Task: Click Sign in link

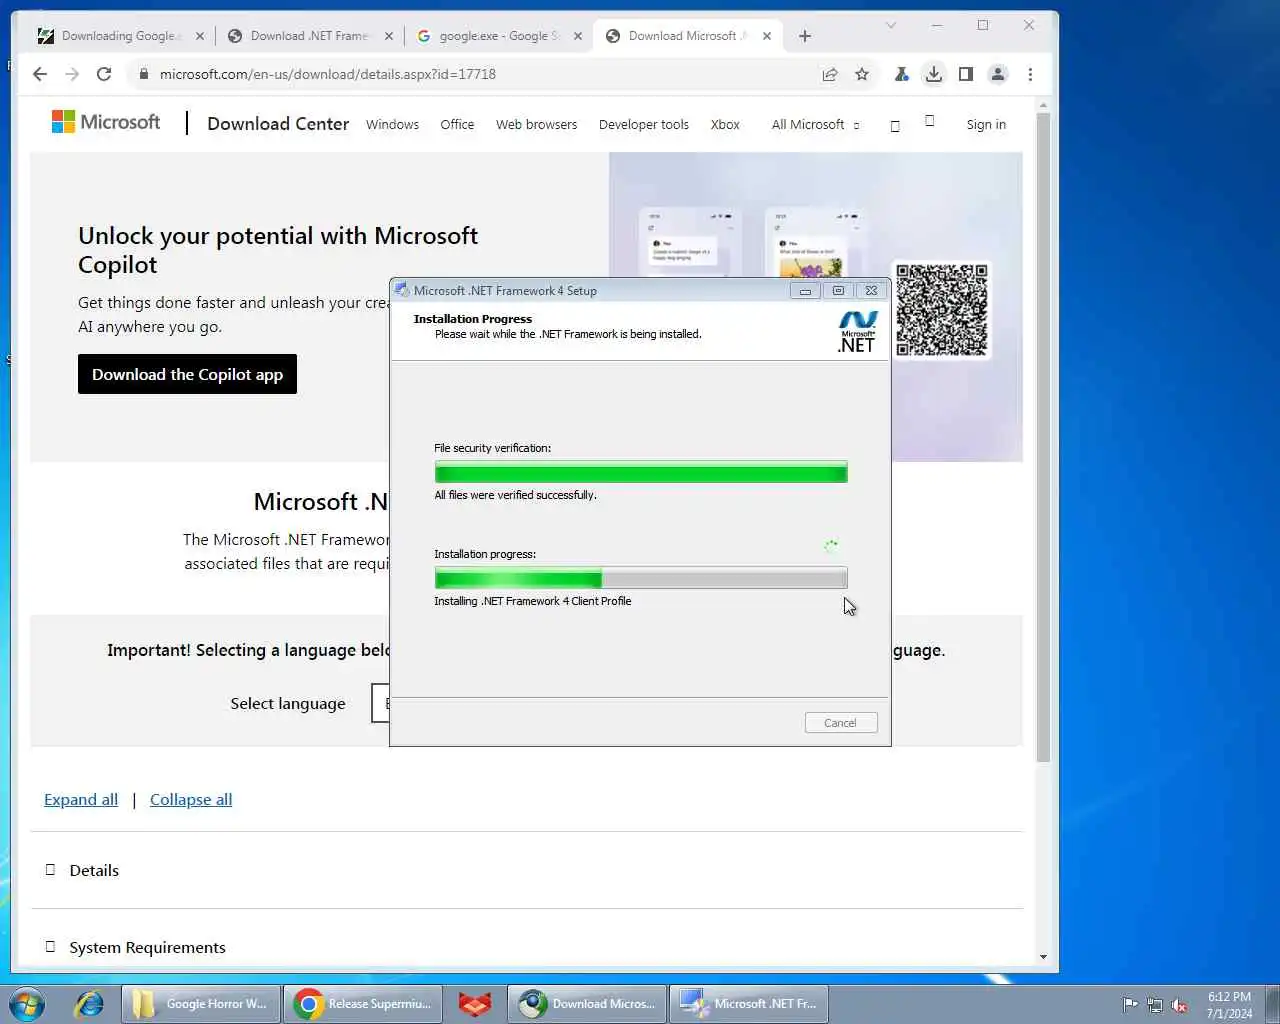Action: [x=986, y=125]
